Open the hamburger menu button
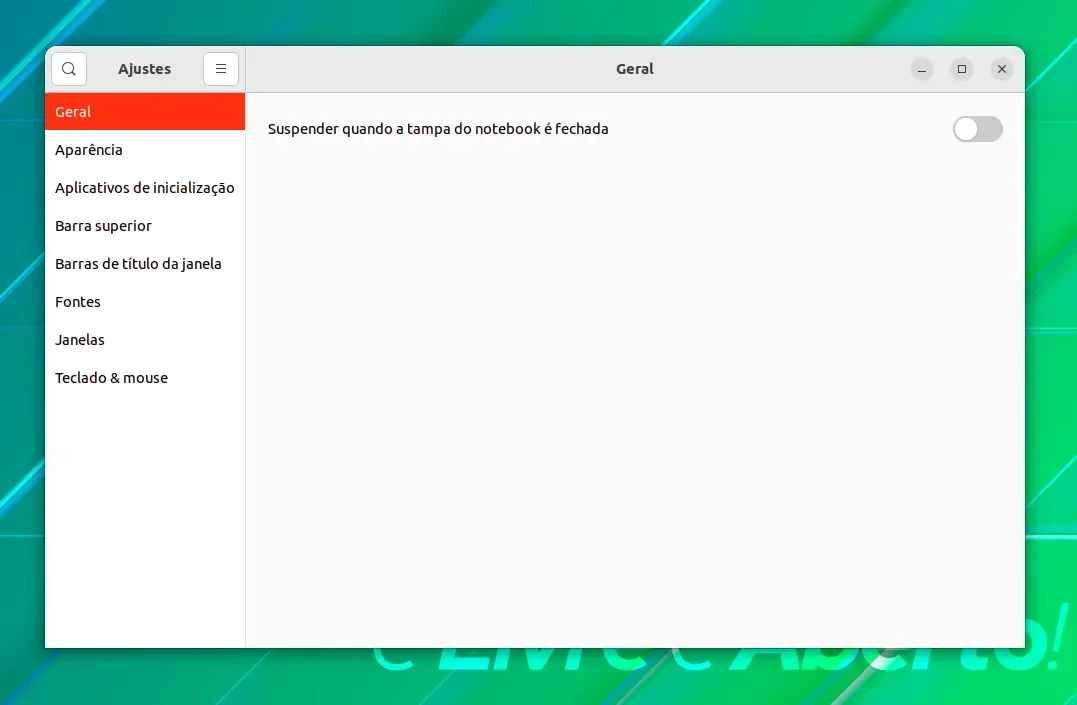This screenshot has height=705, width=1077. coord(220,69)
